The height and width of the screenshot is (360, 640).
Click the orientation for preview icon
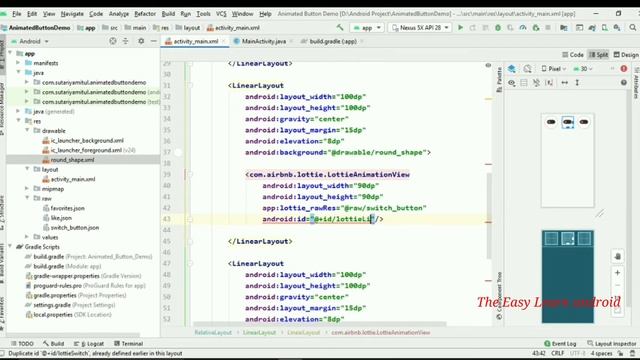click(x=528, y=69)
